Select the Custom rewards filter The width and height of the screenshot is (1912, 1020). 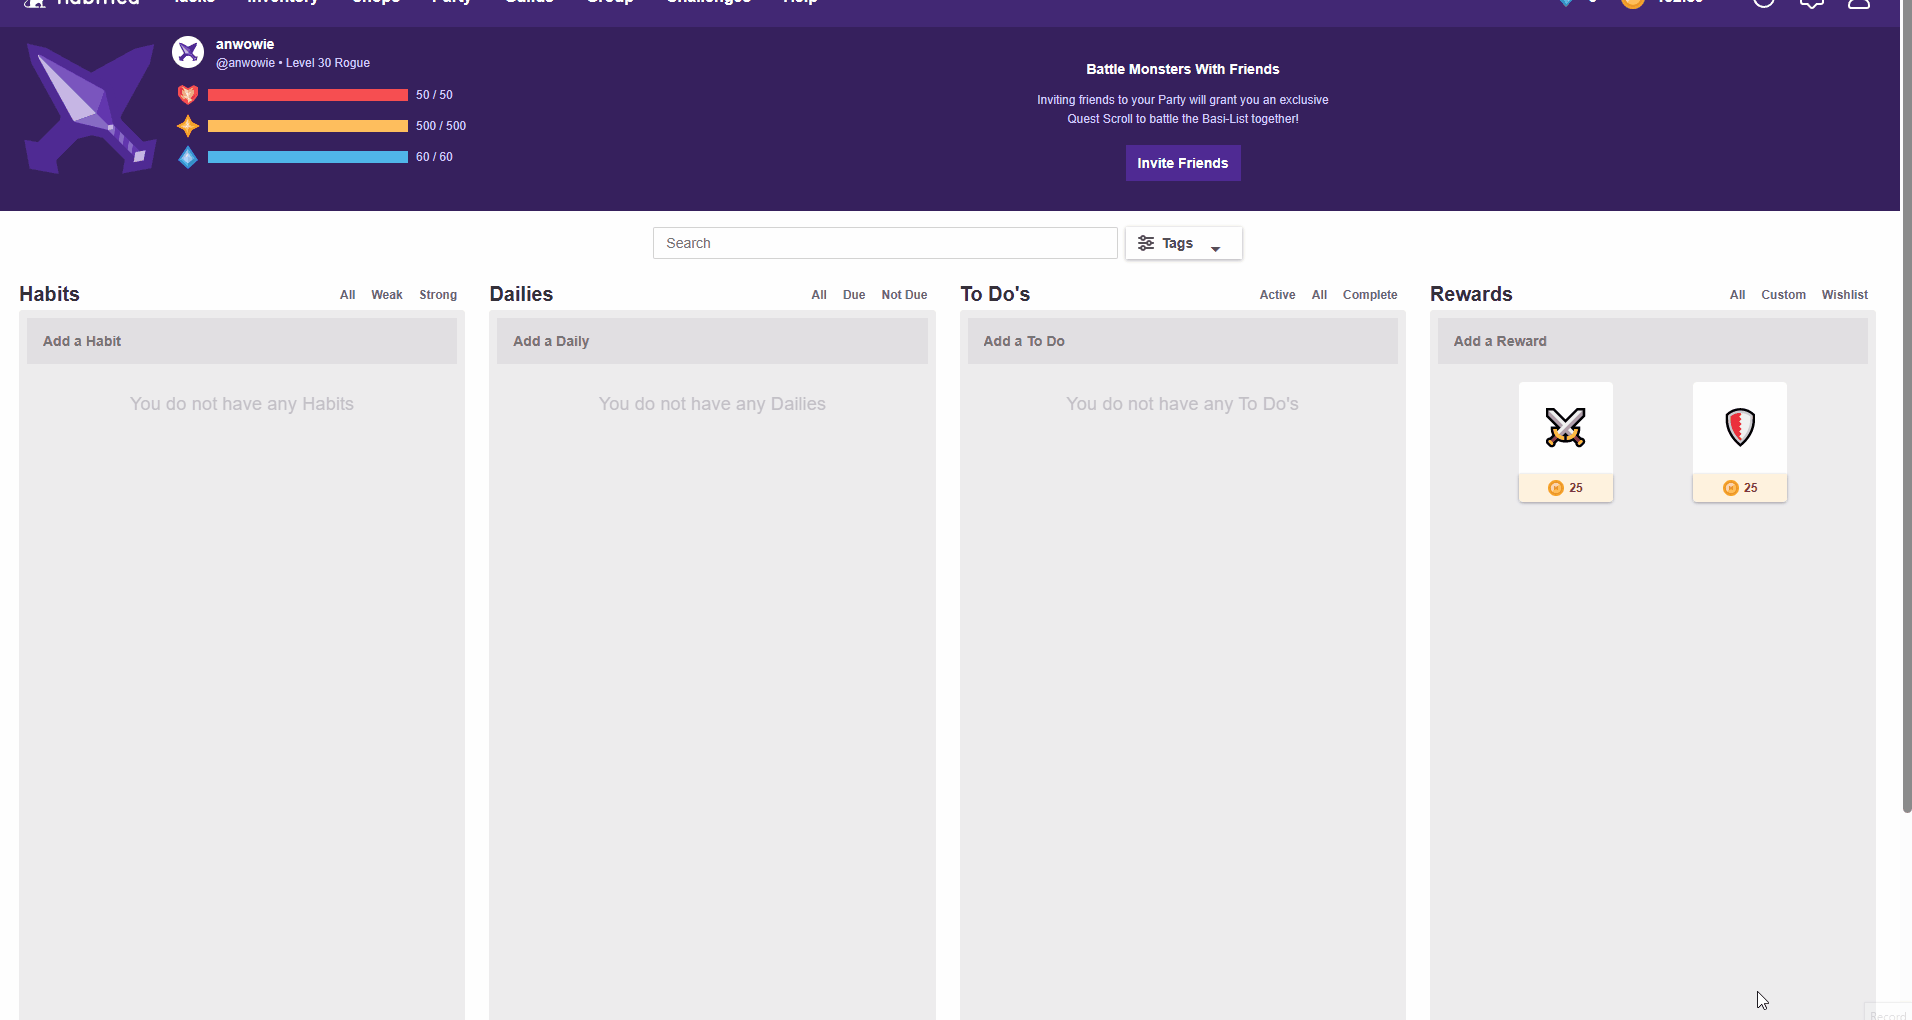click(1783, 295)
